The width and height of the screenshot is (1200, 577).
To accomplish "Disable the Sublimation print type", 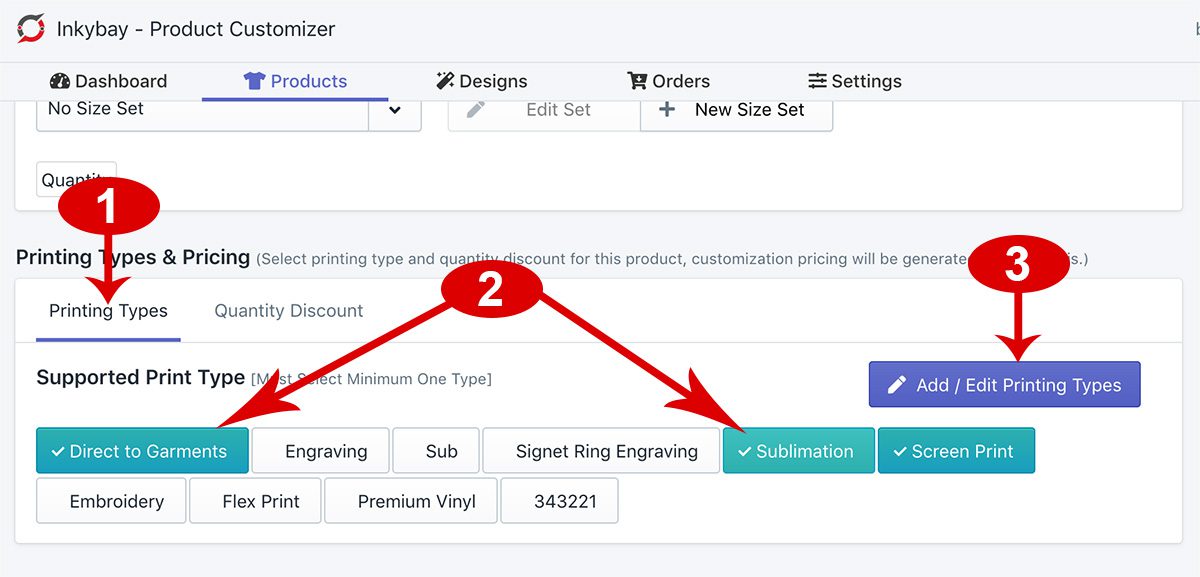I will 798,451.
